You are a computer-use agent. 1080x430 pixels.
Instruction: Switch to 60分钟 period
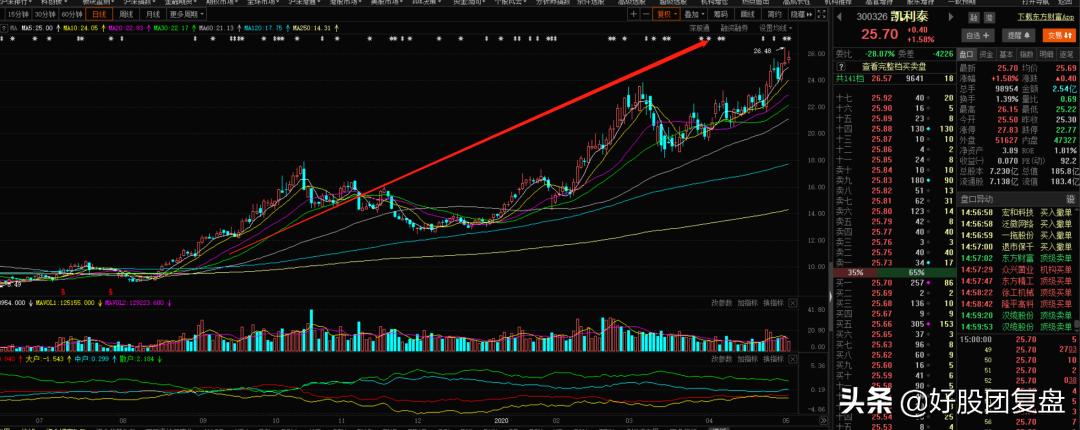point(70,14)
